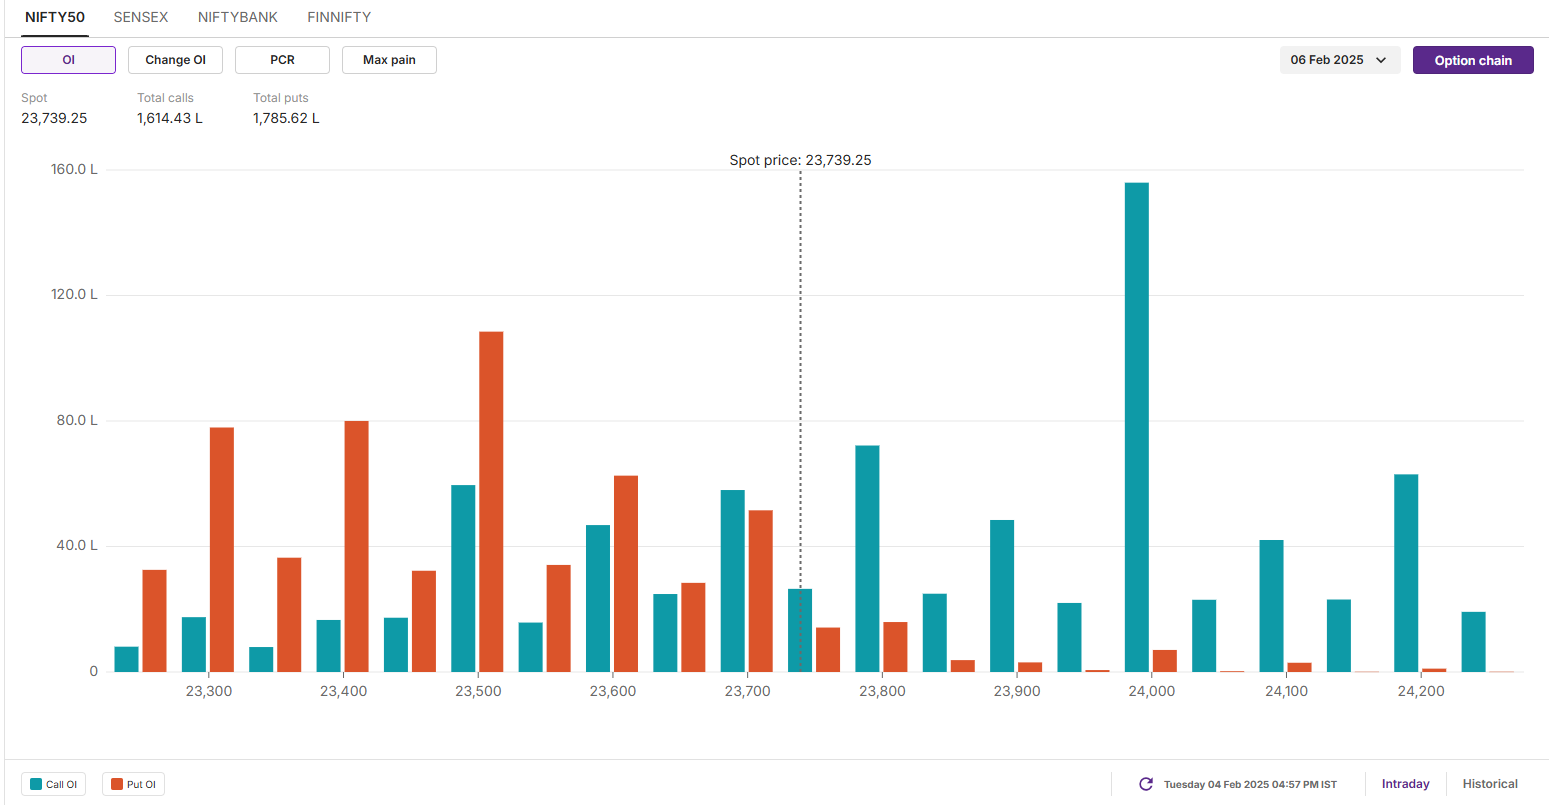Screen dimensions: 1549x805
Task: Click the teal Call OI legend swatch
Action: [36, 785]
